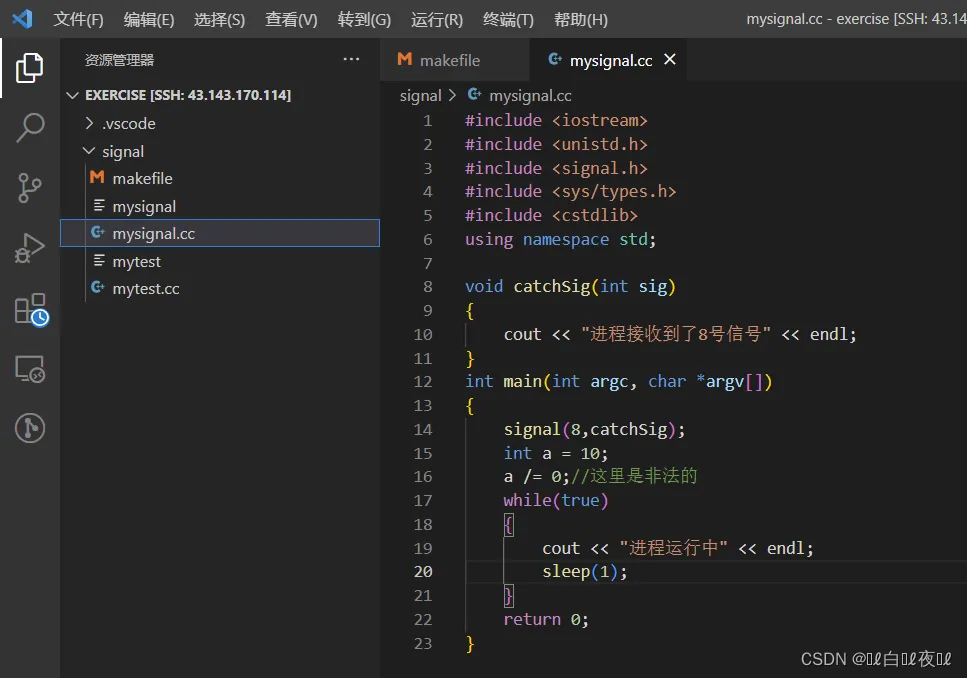The height and width of the screenshot is (678, 967).
Task: Open the Extensions view icon
Action: pyautogui.click(x=30, y=309)
